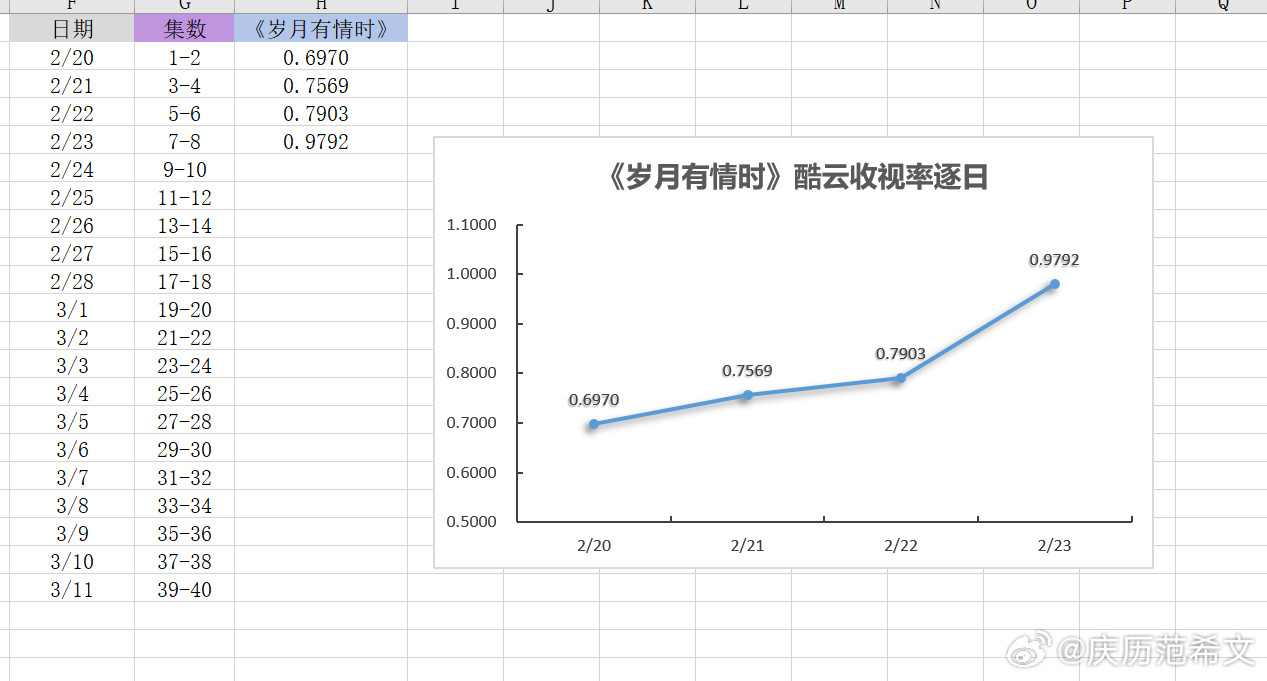Click chart x-axis label 2/20
The width and height of the screenshot is (1267, 681).
pyautogui.click(x=594, y=546)
